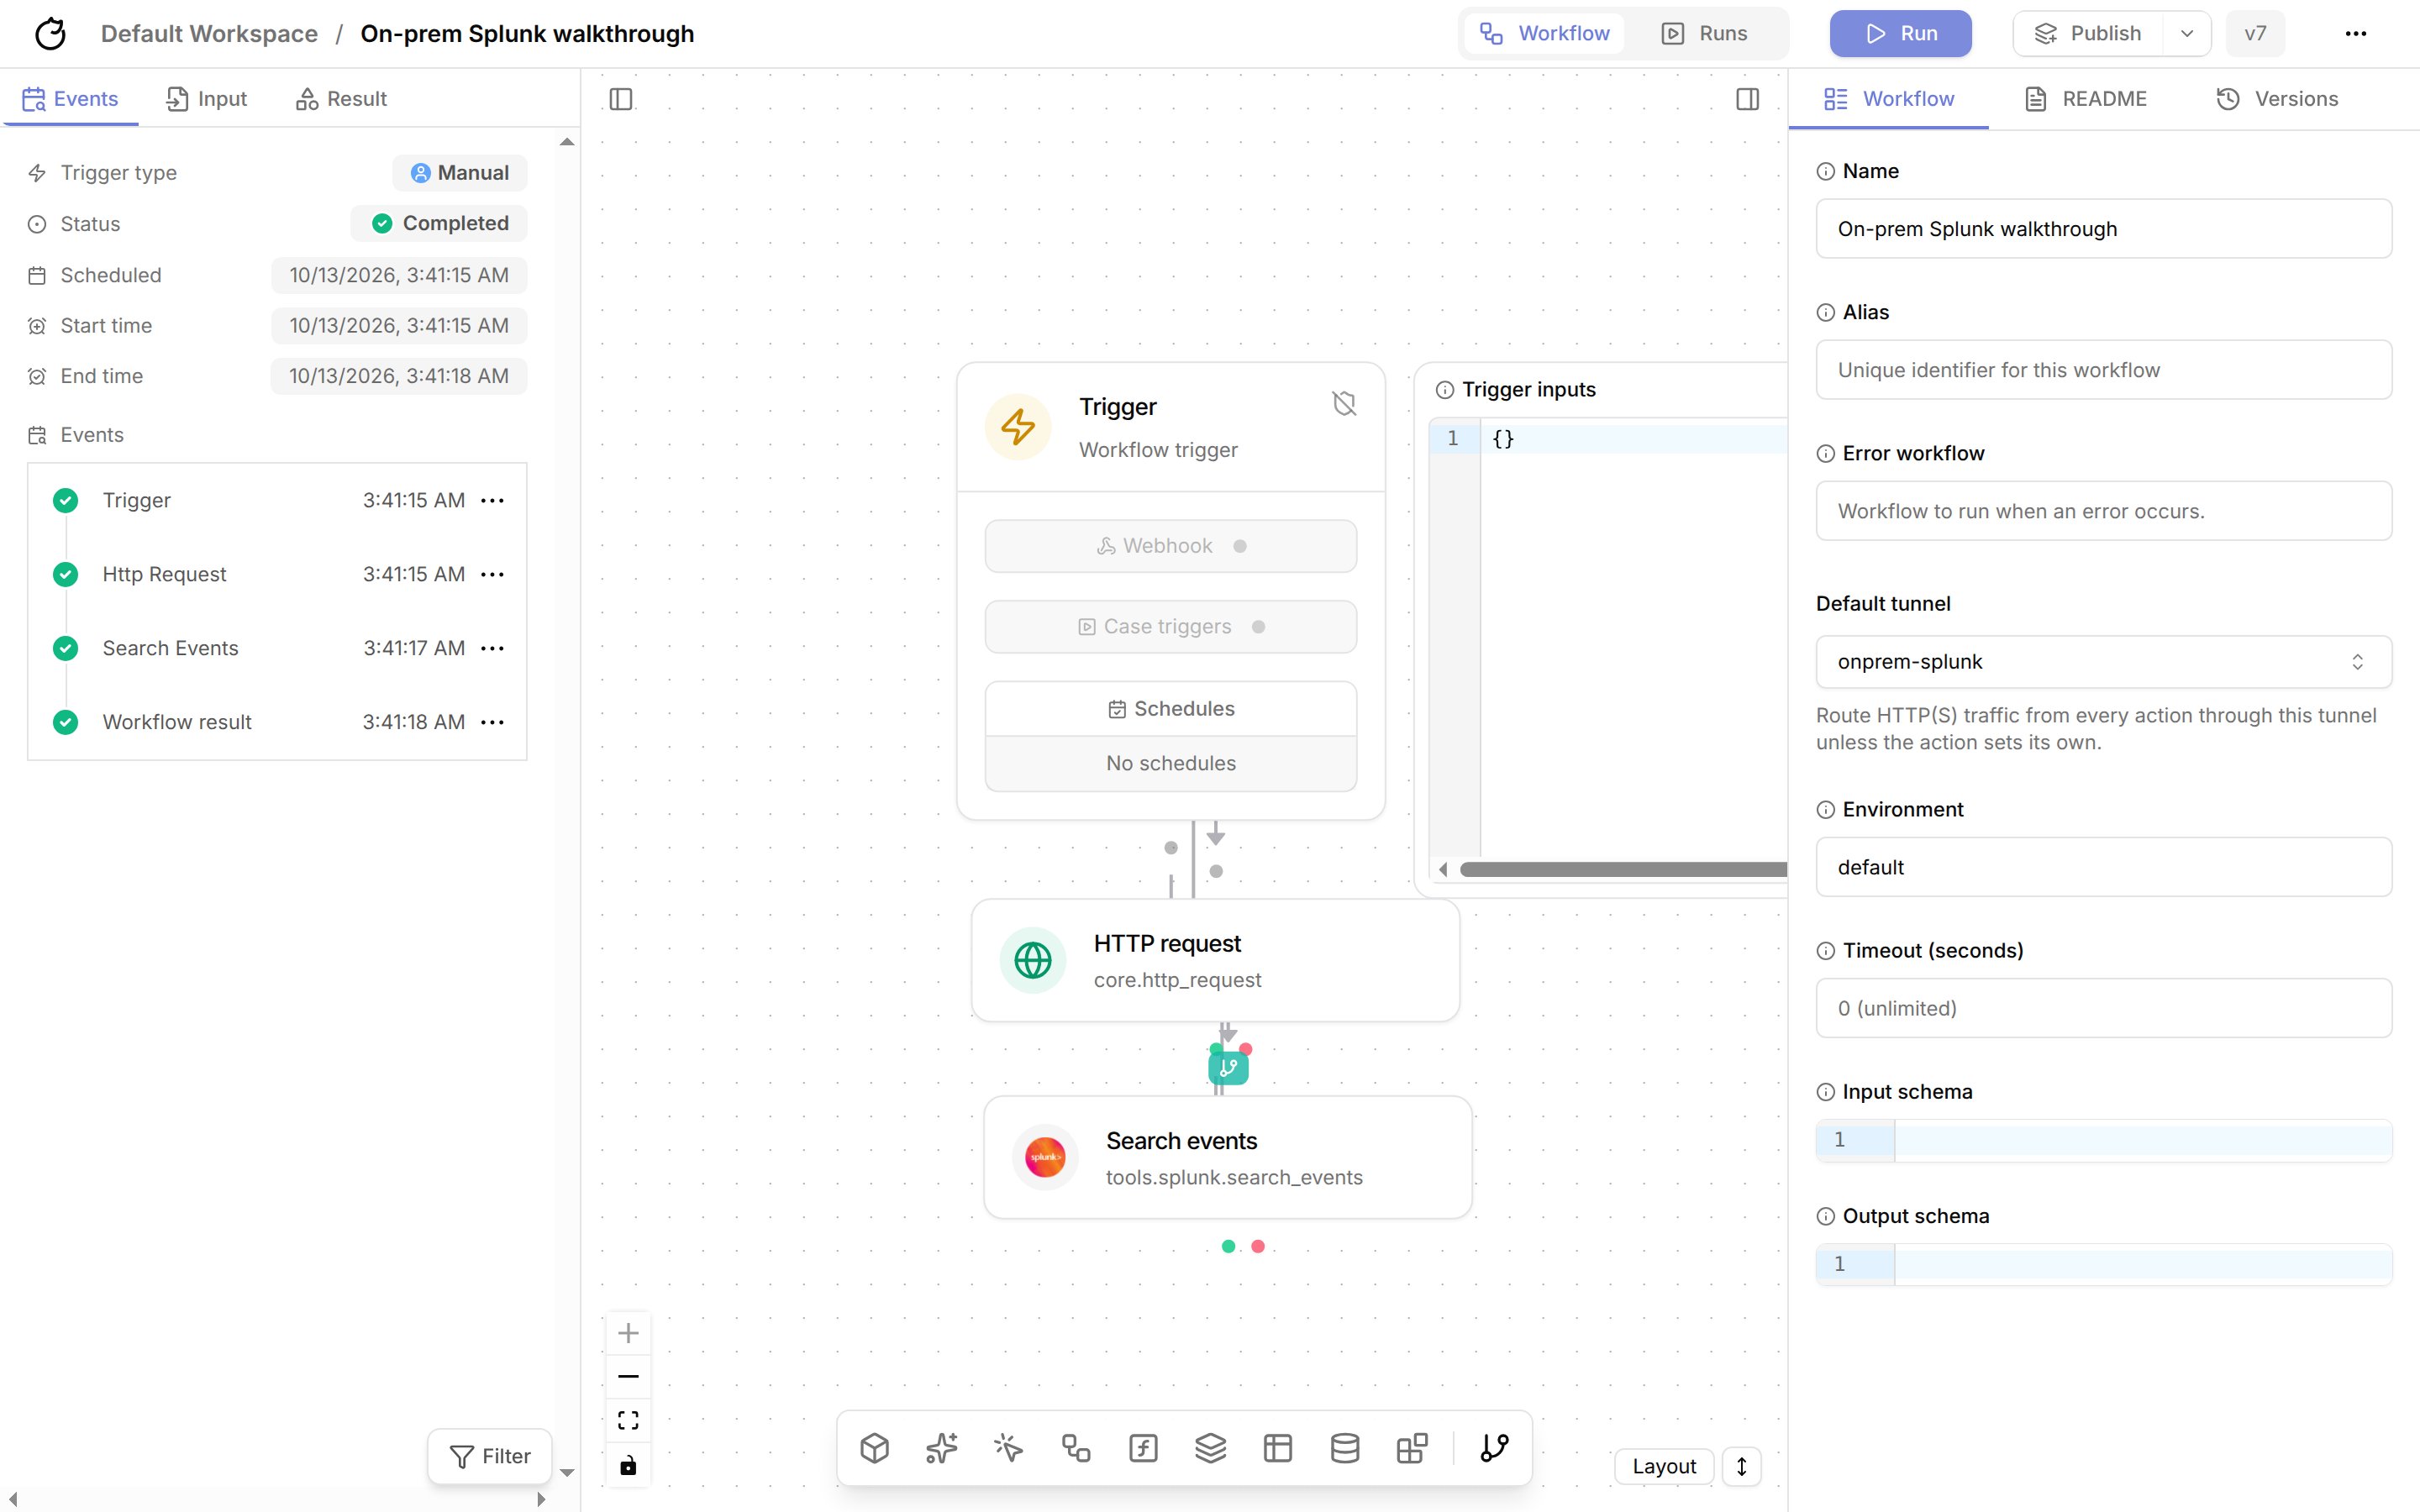Click the Alias input field
This screenshot has width=2420, height=1512.
(2103, 370)
